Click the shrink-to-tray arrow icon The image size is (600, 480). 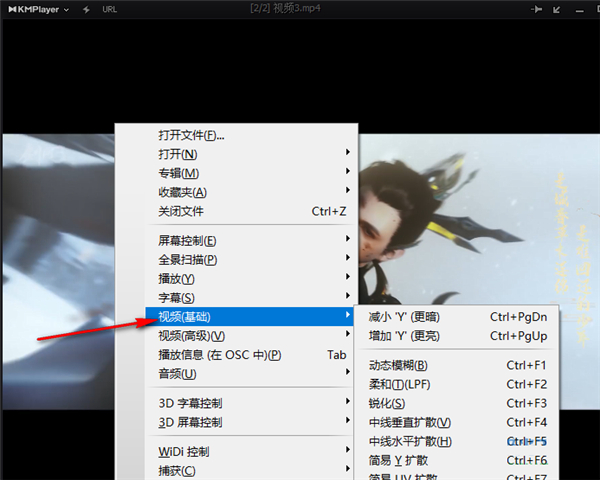[x=557, y=10]
